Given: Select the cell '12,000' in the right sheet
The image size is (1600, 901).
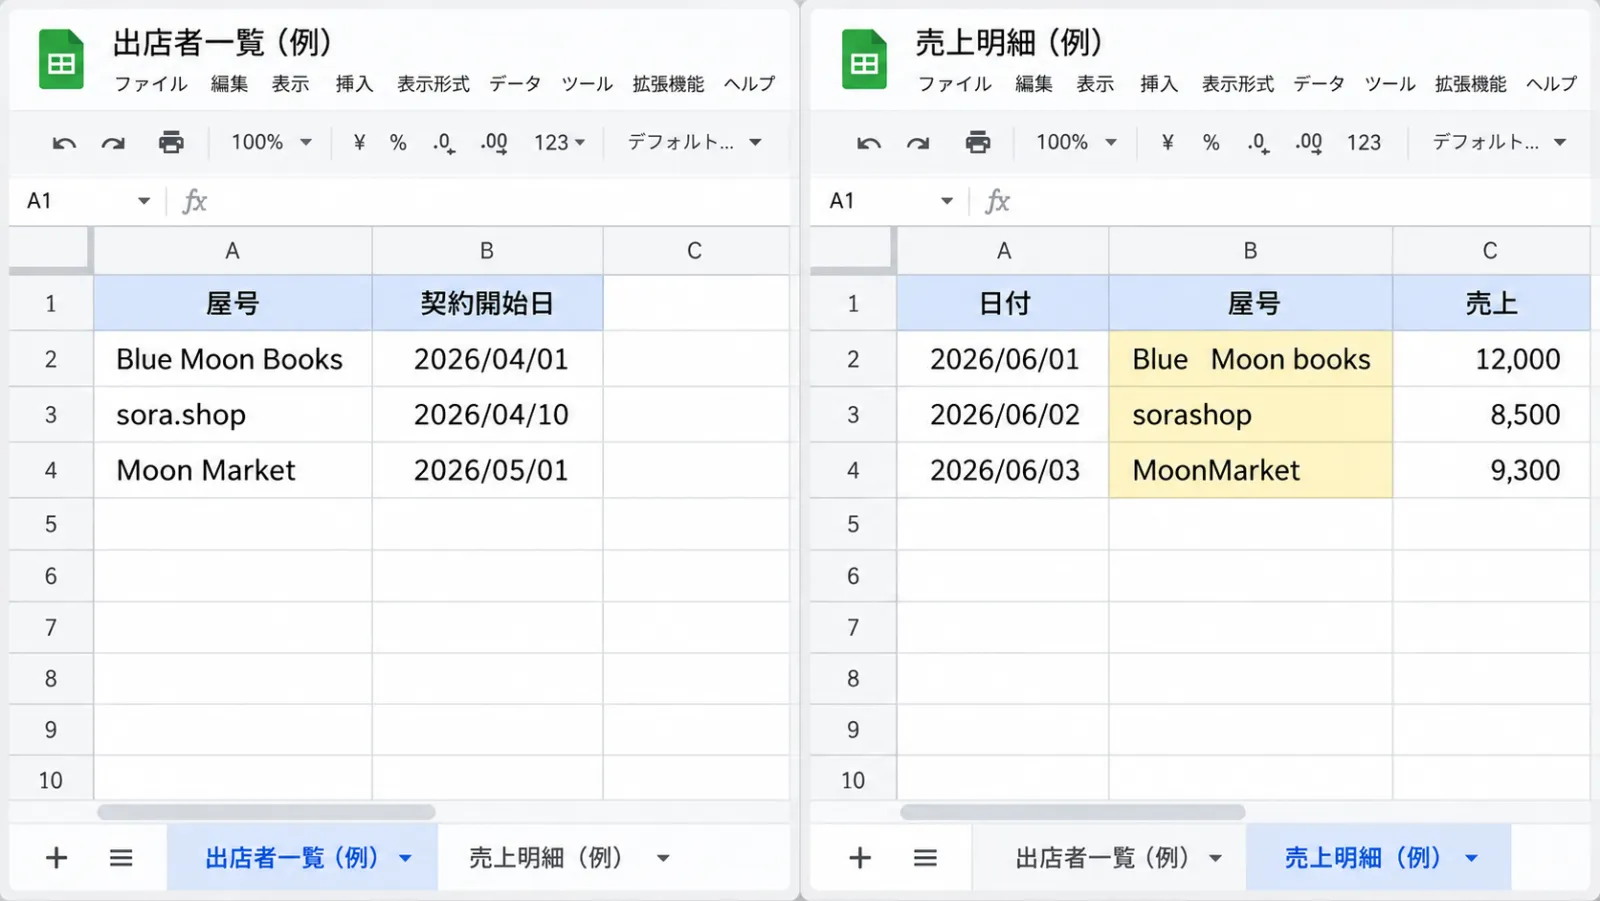Looking at the screenshot, I should (1491, 359).
